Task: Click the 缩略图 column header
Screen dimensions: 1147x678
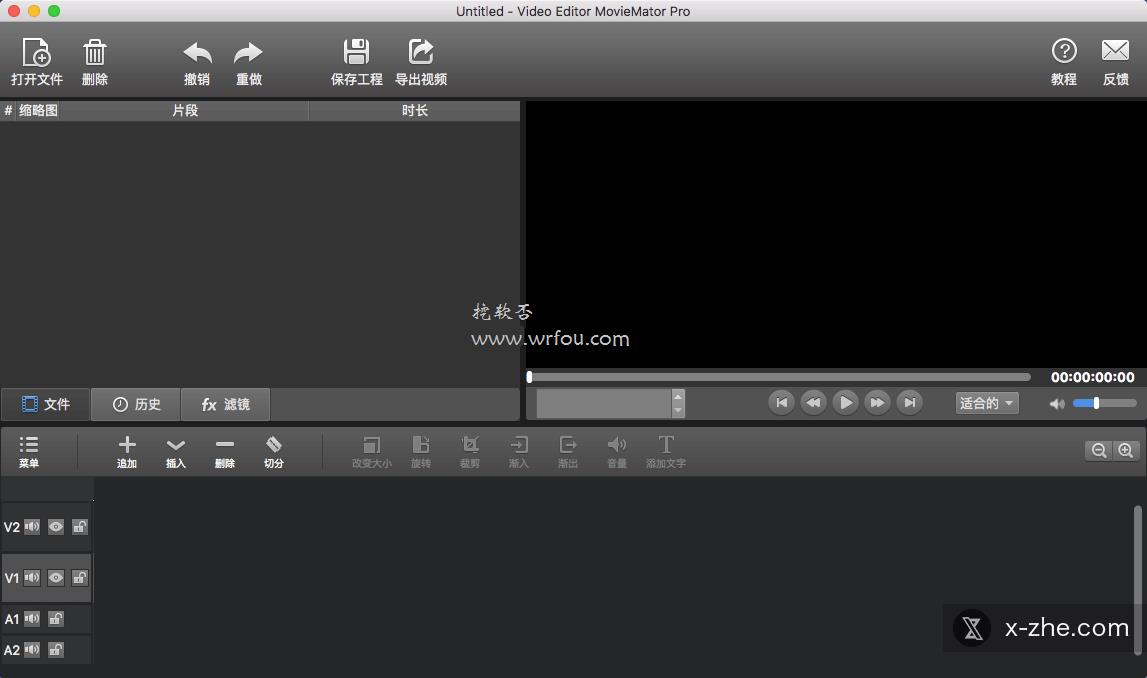Action: pyautogui.click(x=38, y=110)
